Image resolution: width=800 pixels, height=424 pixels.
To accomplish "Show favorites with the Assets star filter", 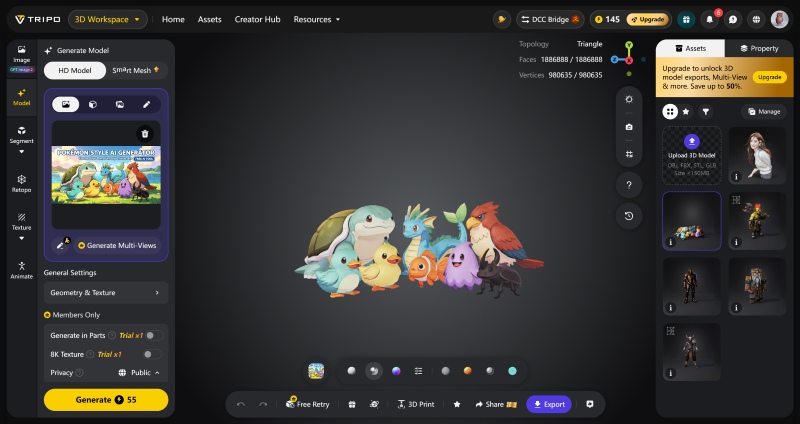I will (686, 111).
